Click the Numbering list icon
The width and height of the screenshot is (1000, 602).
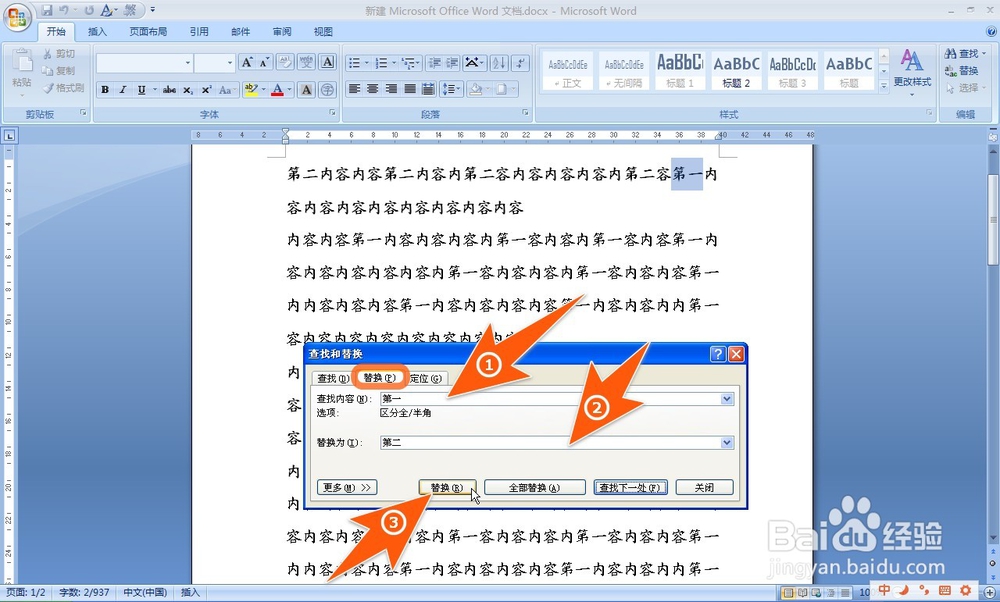[x=381, y=62]
